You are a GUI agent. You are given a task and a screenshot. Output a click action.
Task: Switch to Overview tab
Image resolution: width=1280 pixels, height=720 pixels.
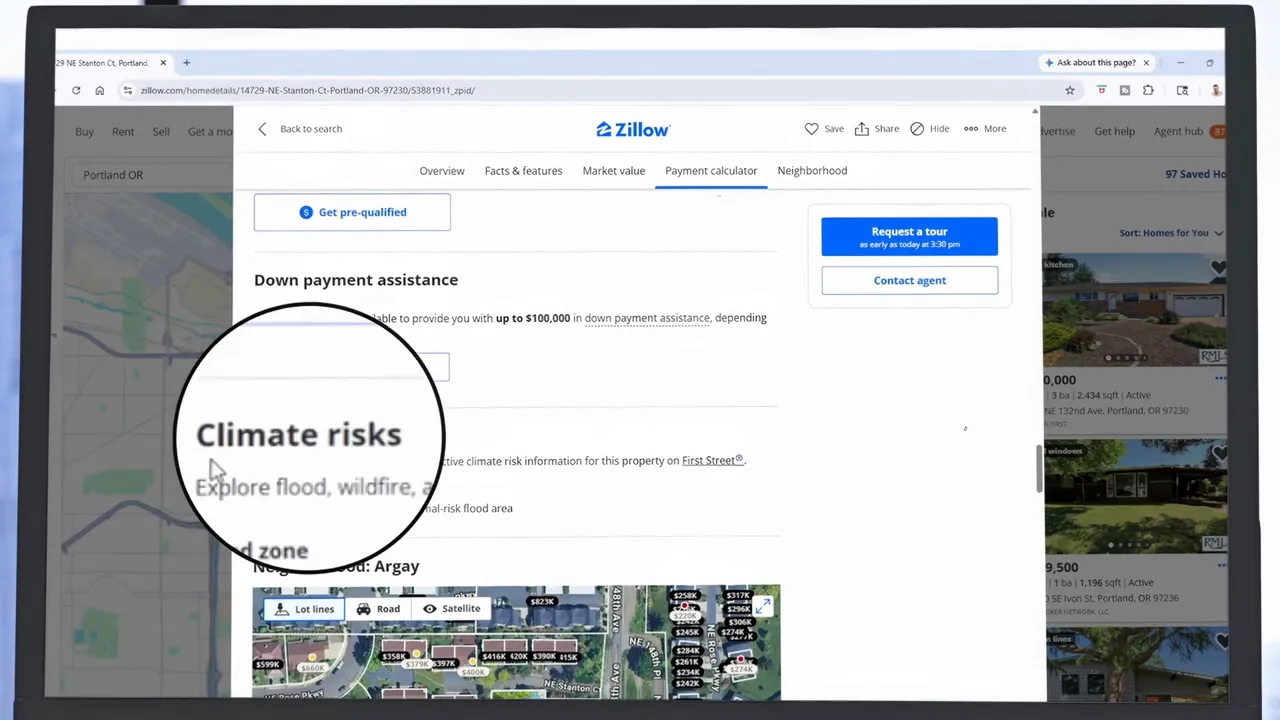[442, 171]
